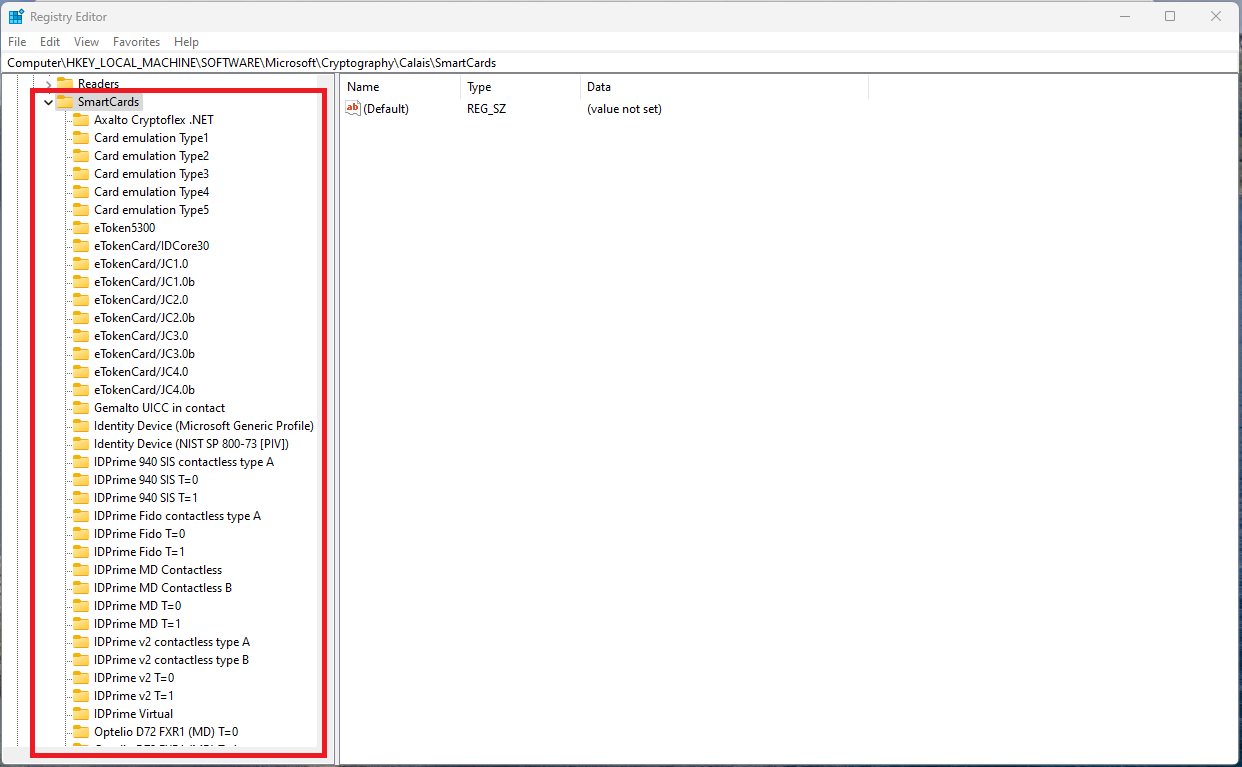
Task: Click the folder icon next to Axalto Cryptoflex .NET
Action: click(81, 120)
